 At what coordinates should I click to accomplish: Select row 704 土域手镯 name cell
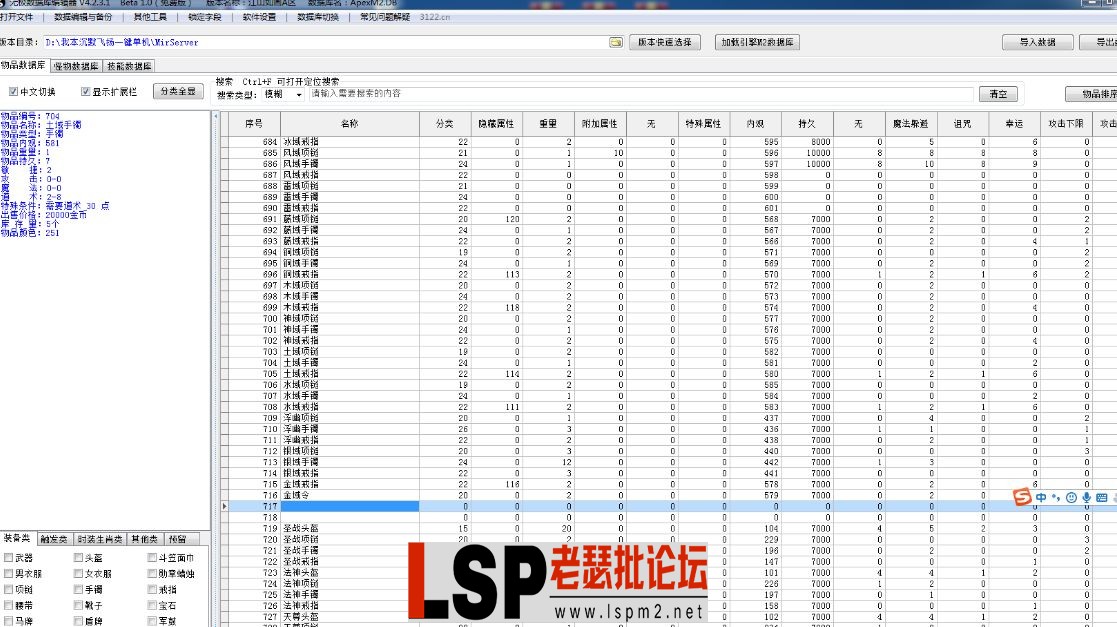[349, 363]
